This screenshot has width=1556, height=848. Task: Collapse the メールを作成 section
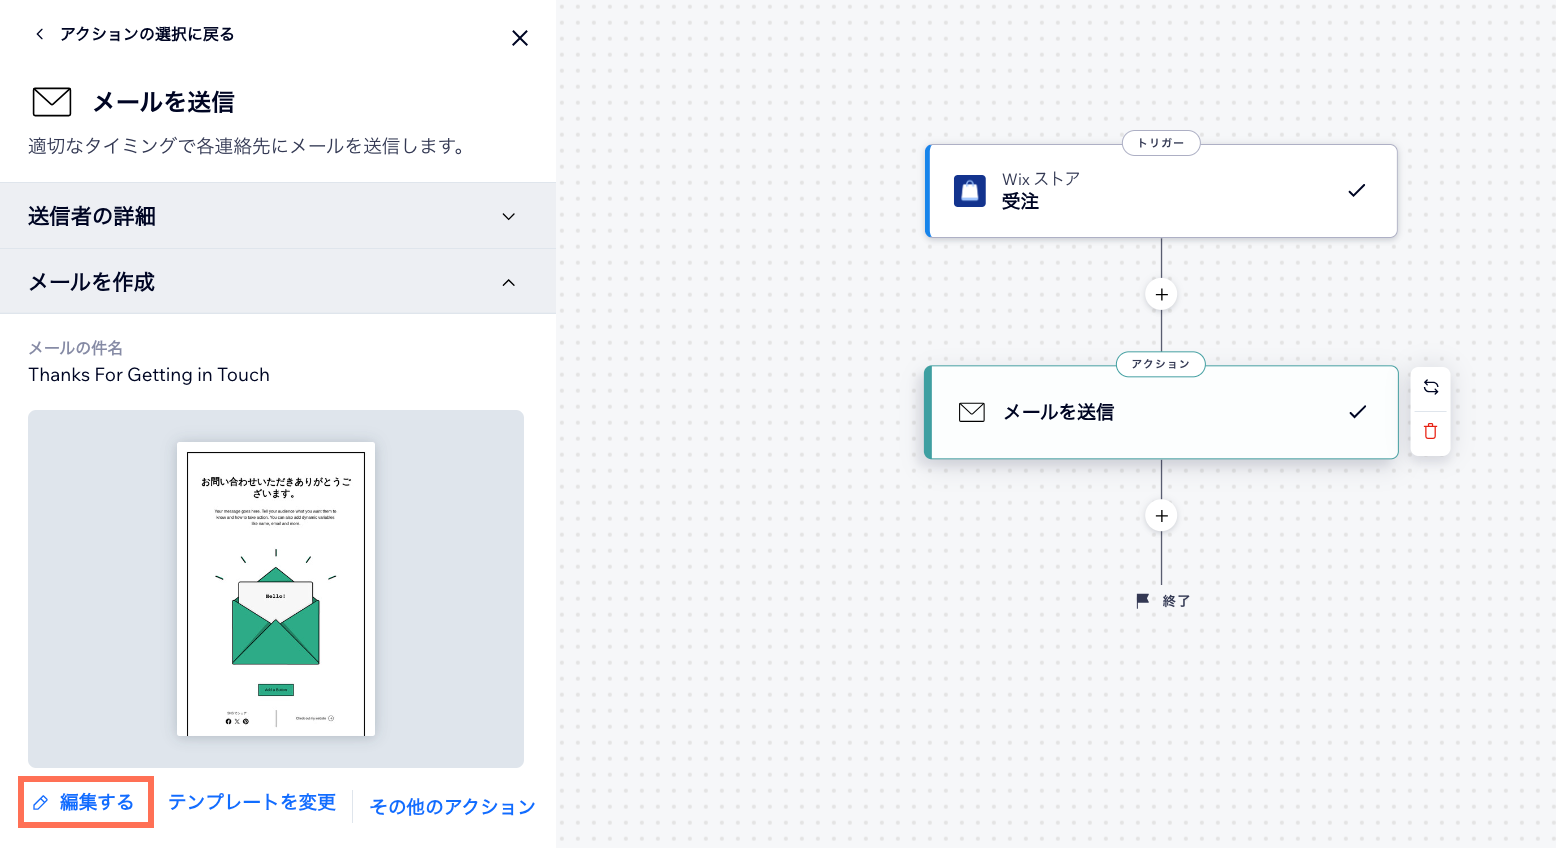pos(508,282)
